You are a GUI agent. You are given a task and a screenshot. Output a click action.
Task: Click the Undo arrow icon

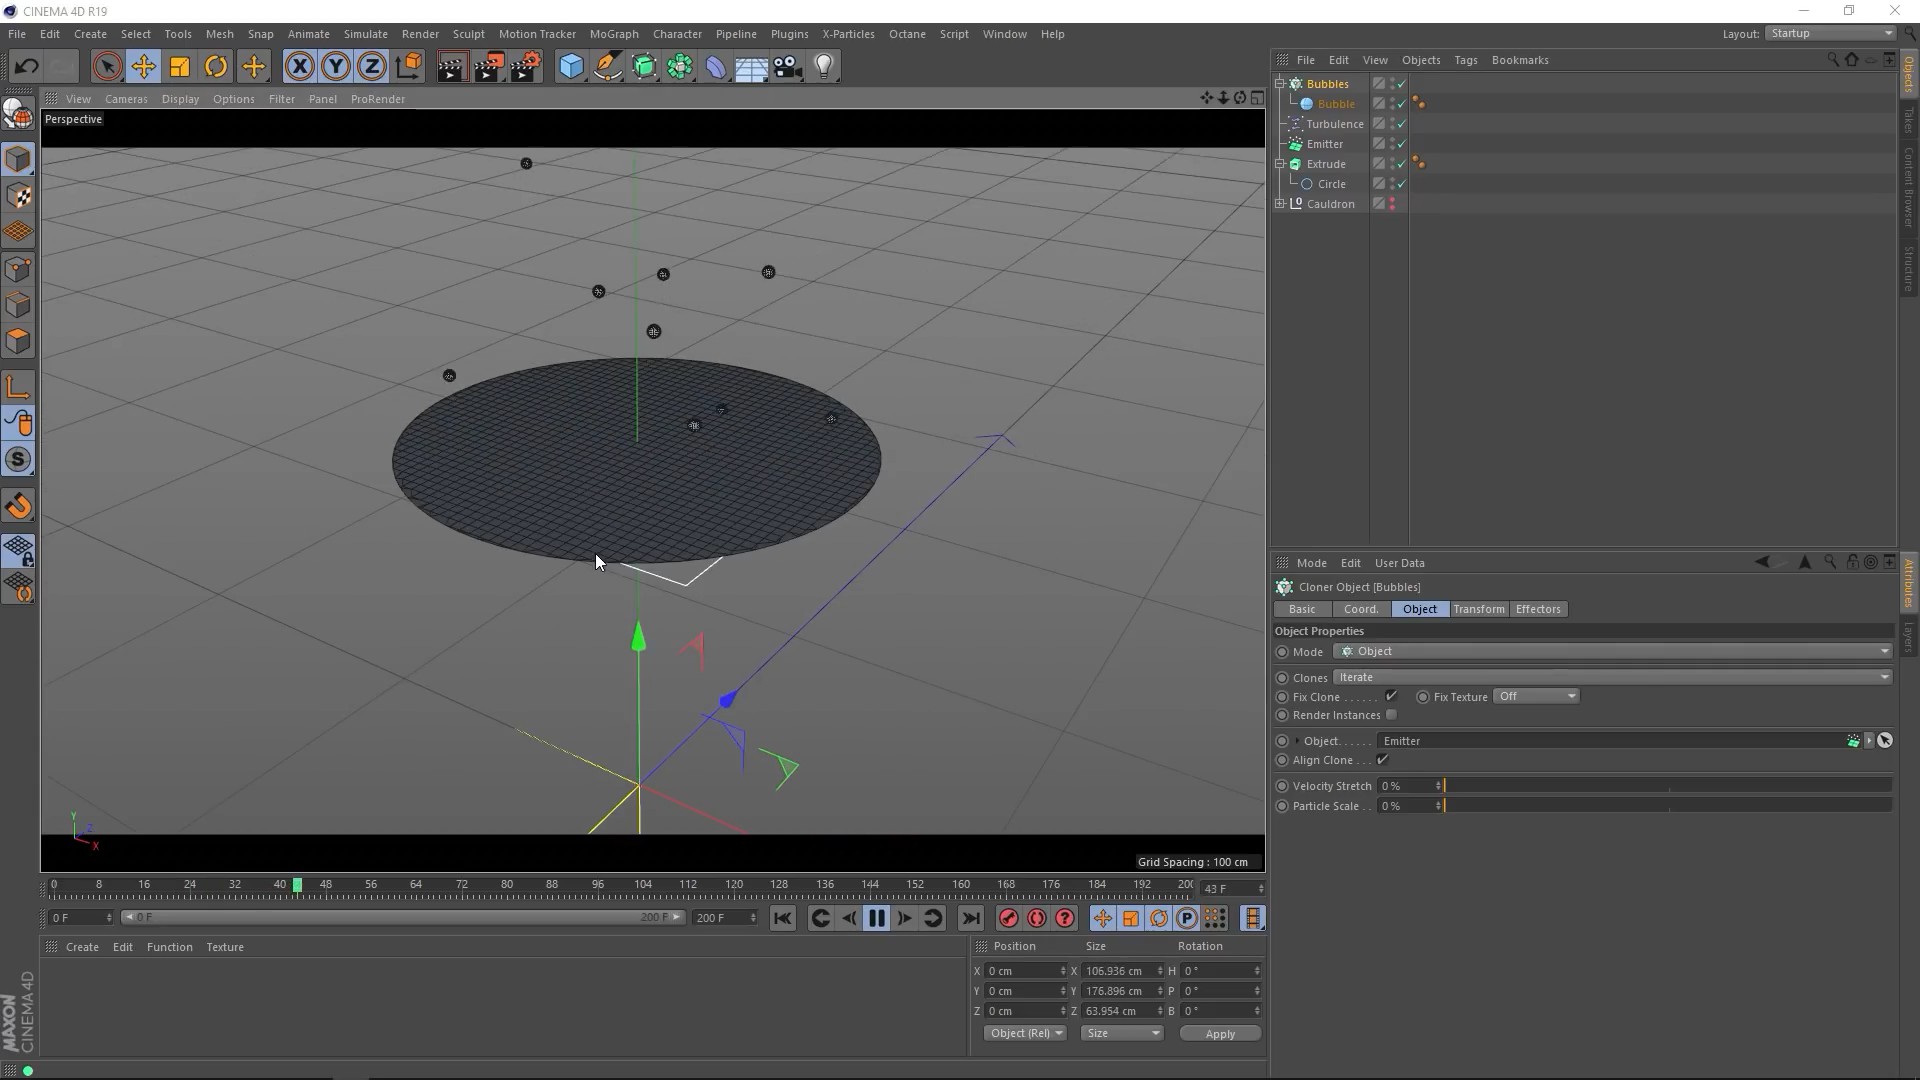(26, 67)
